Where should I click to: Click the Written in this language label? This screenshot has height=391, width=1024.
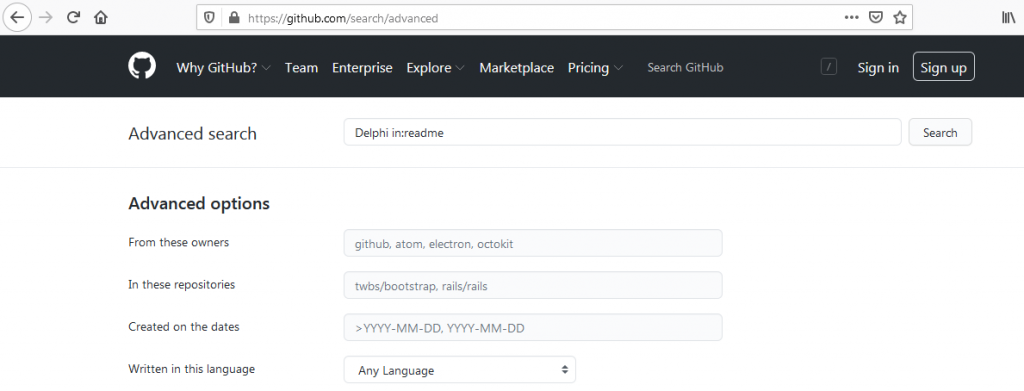(191, 369)
